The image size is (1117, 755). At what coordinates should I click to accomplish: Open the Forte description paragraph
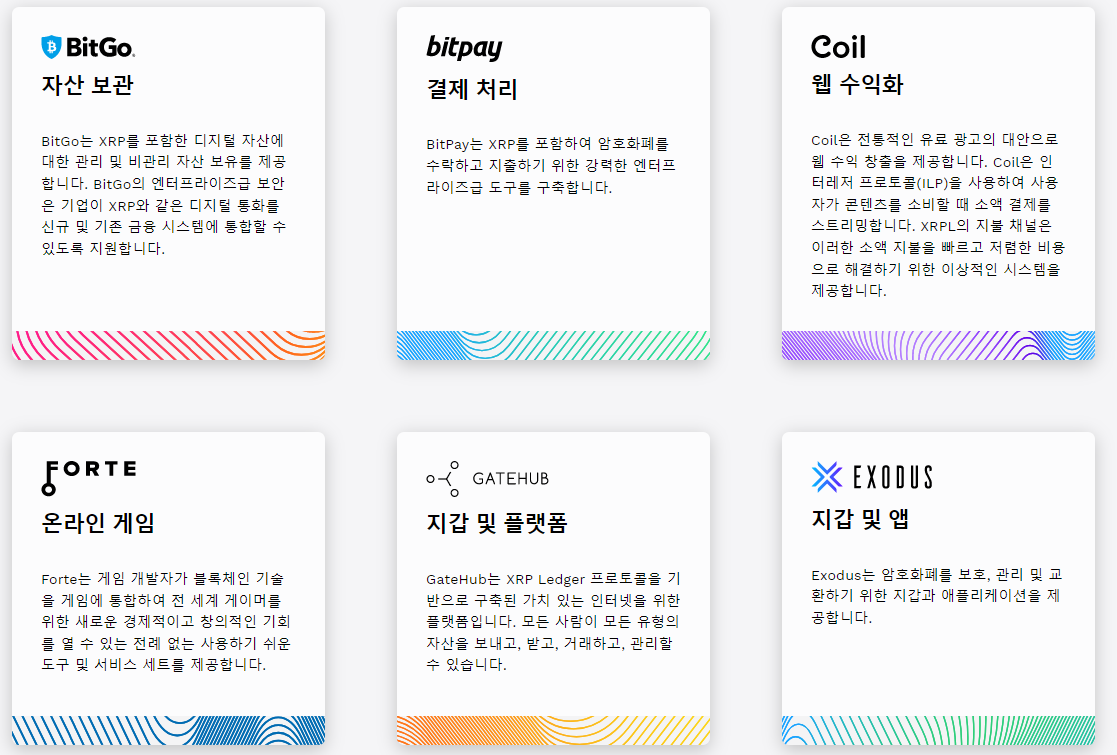(x=166, y=622)
